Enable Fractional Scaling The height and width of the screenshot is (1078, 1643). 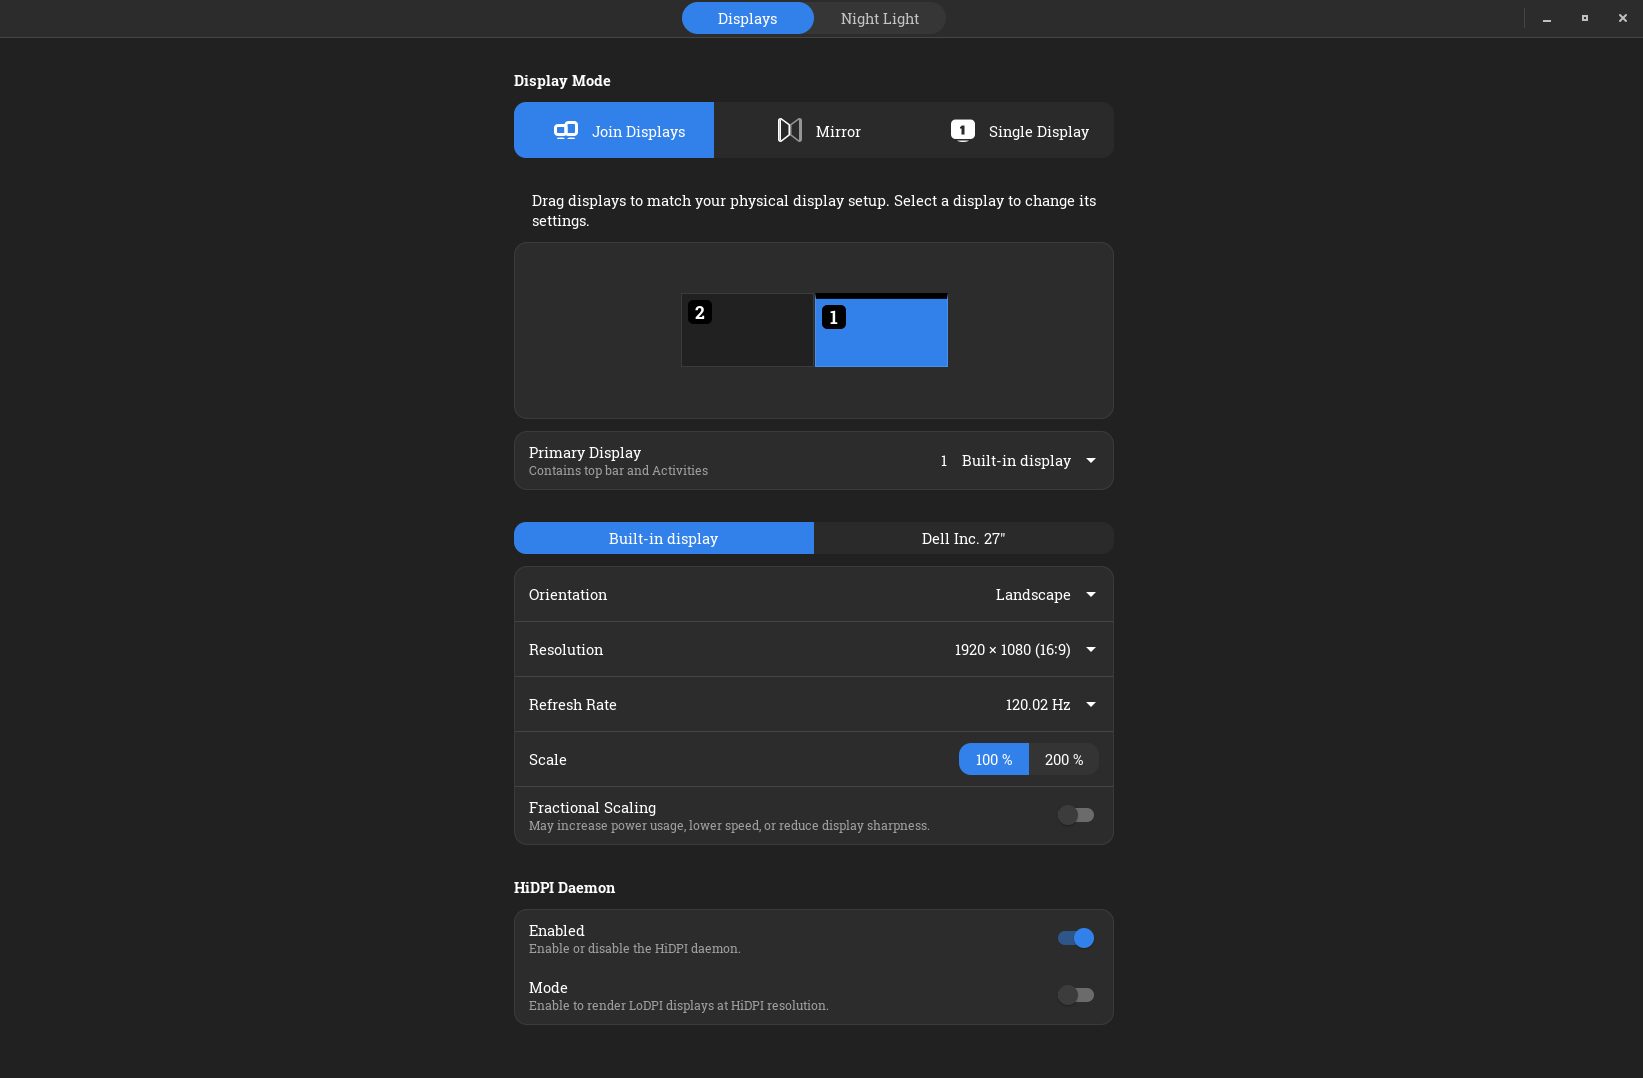tap(1075, 815)
